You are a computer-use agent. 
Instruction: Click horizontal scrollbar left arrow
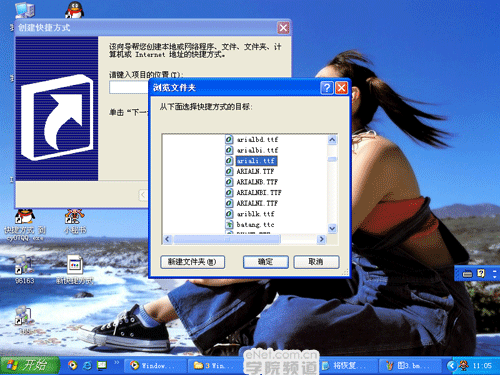coord(168,239)
